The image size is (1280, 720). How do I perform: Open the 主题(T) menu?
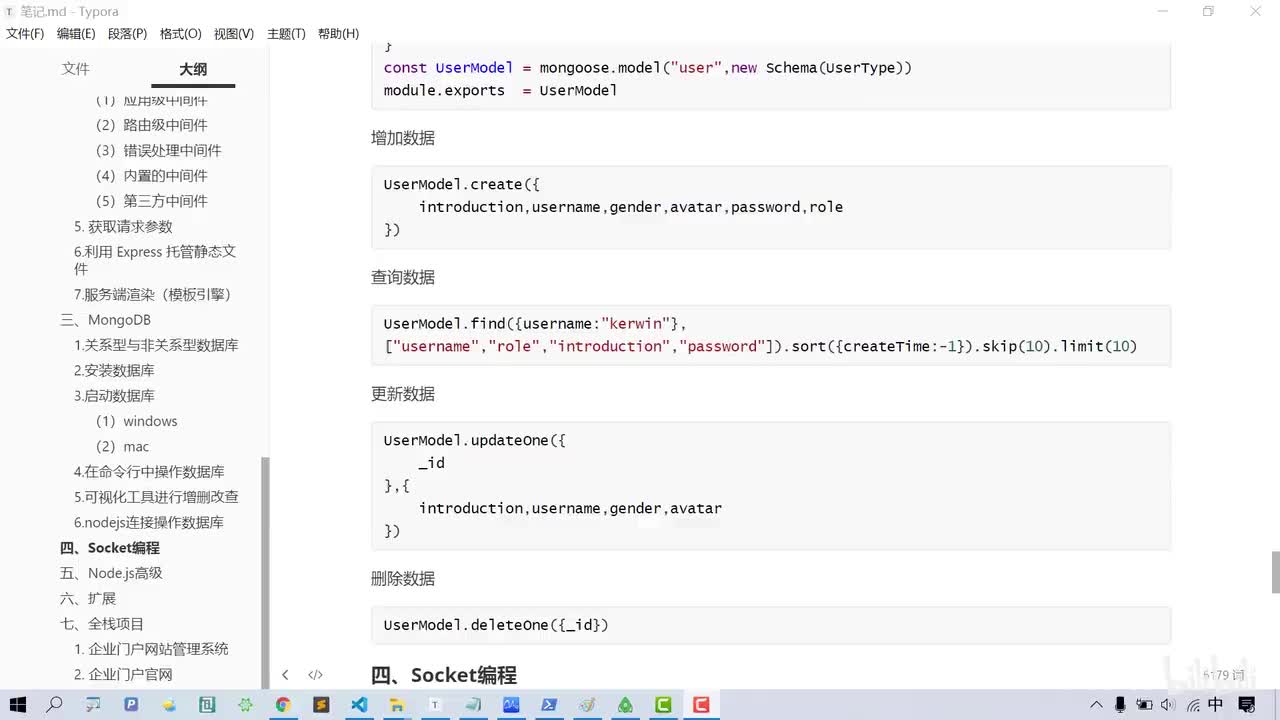pos(286,34)
